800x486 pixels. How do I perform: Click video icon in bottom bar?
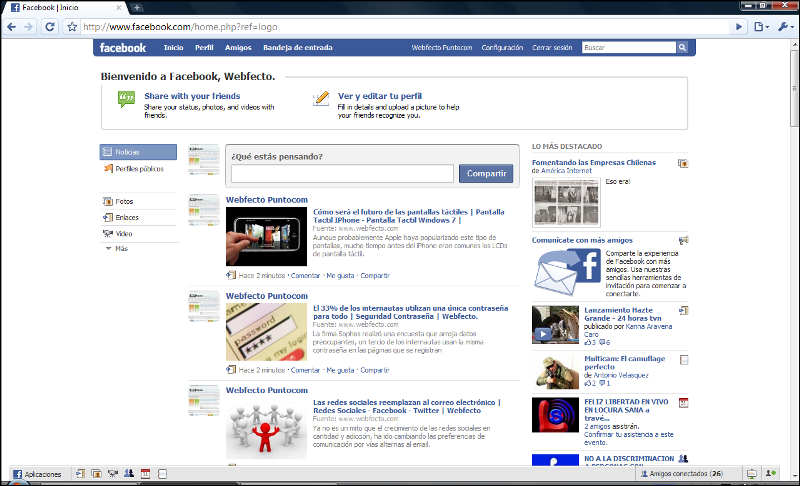[x=113, y=474]
